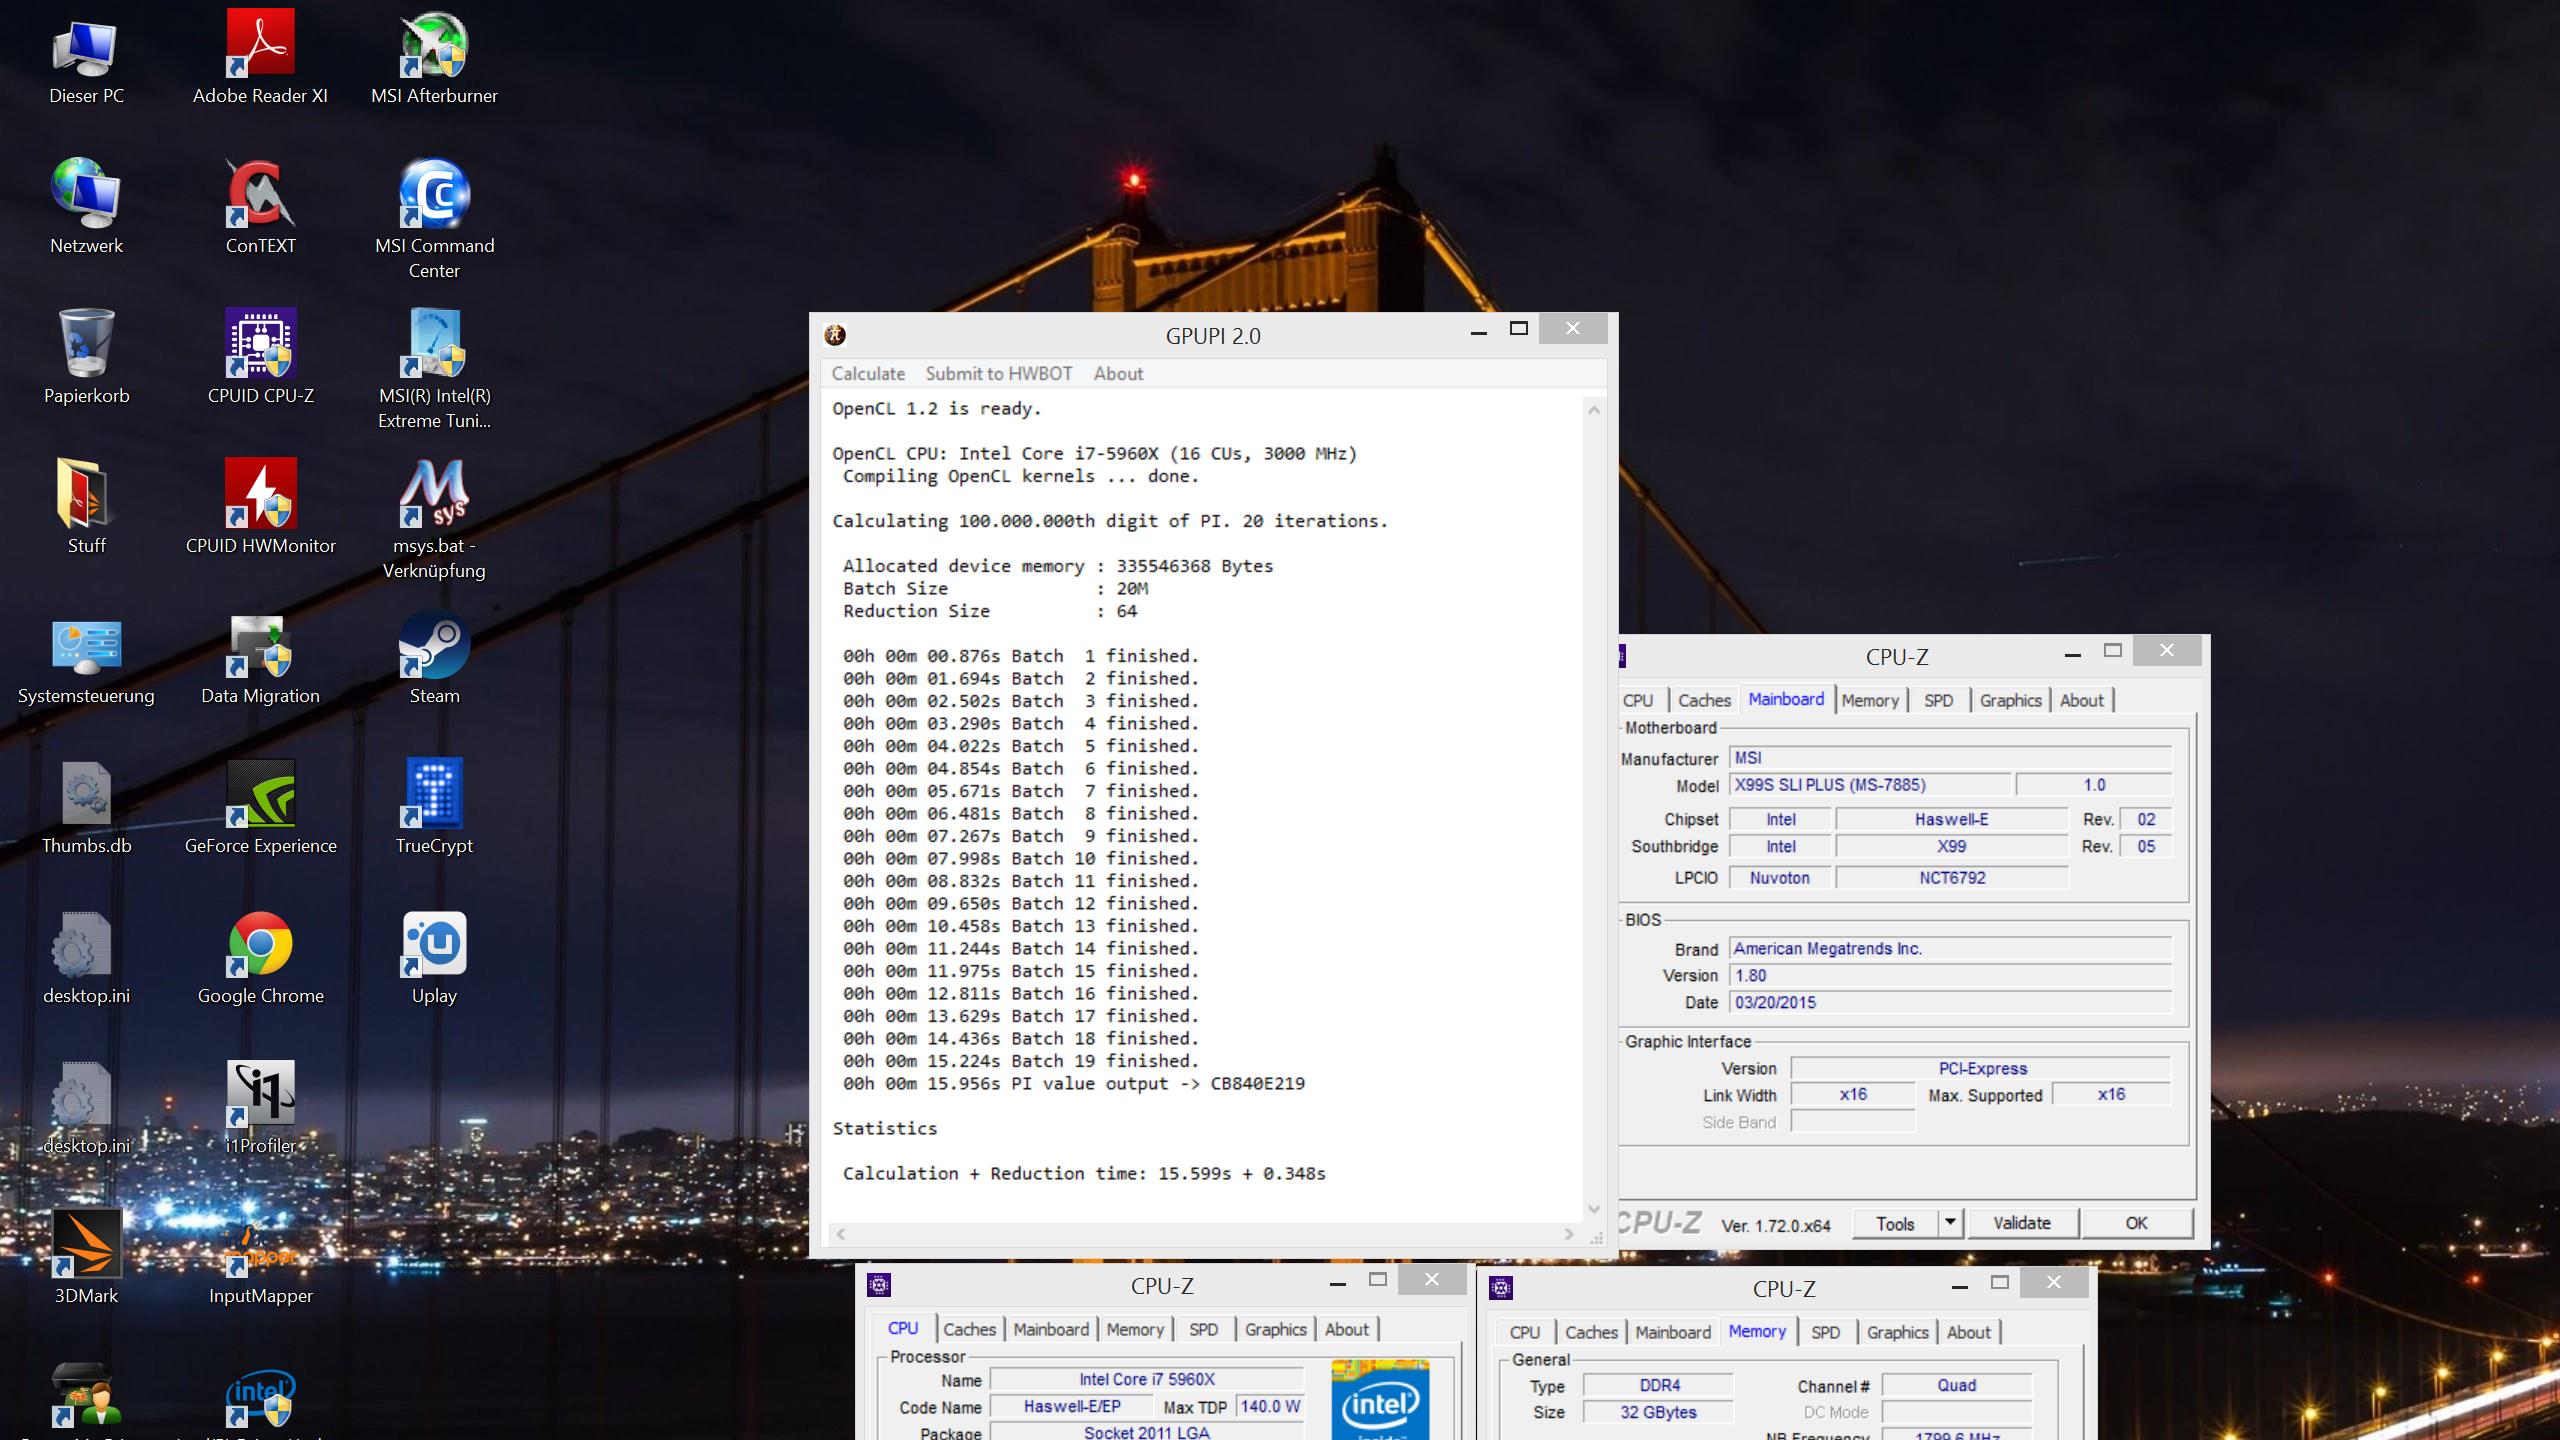Viewport: 2560px width, 1440px height.
Task: Open Graphics tab in bottom-right CPU-Z Memory window
Action: 1897,1332
